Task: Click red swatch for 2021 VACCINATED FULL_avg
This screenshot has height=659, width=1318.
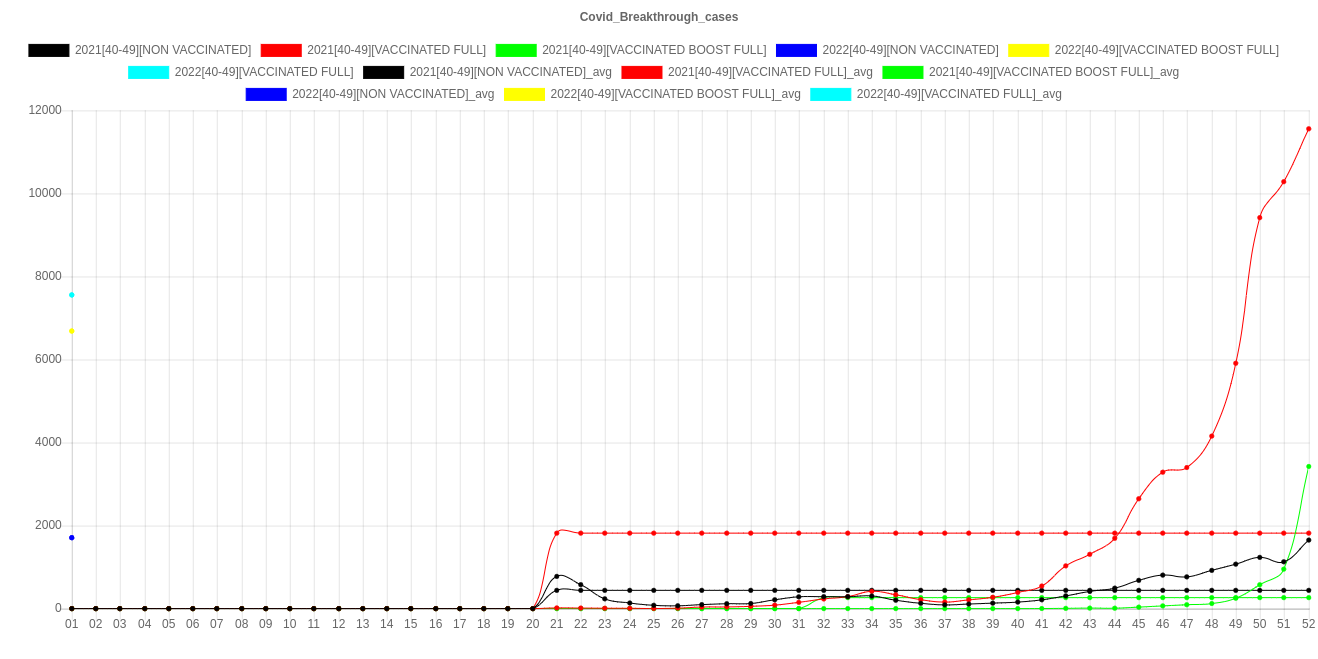Action: pyautogui.click(x=641, y=72)
